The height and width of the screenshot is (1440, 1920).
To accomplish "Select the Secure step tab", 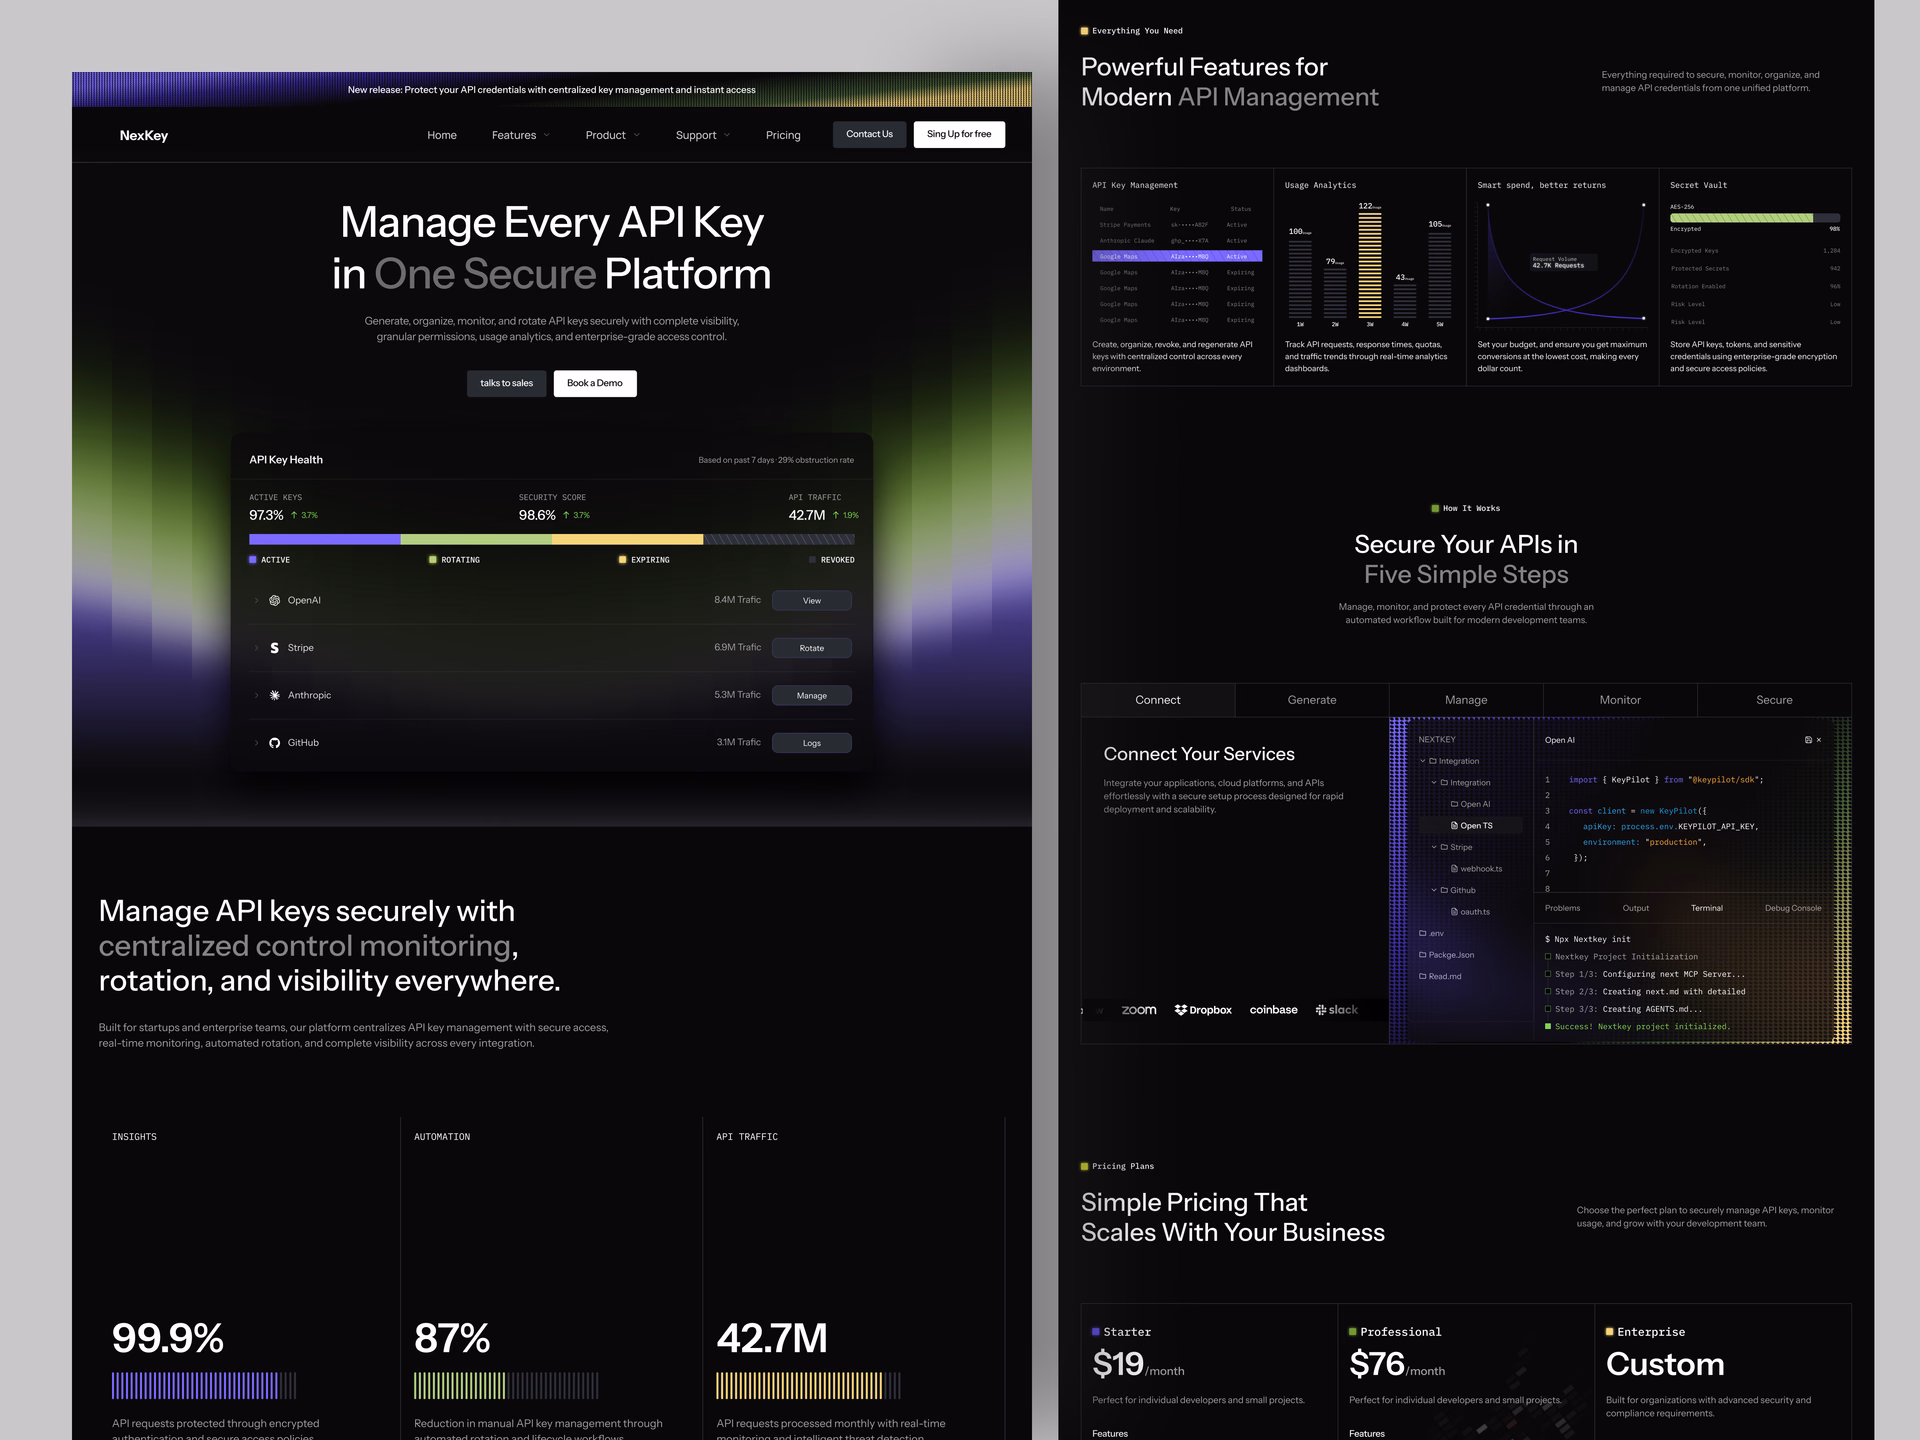I will pos(1774,700).
